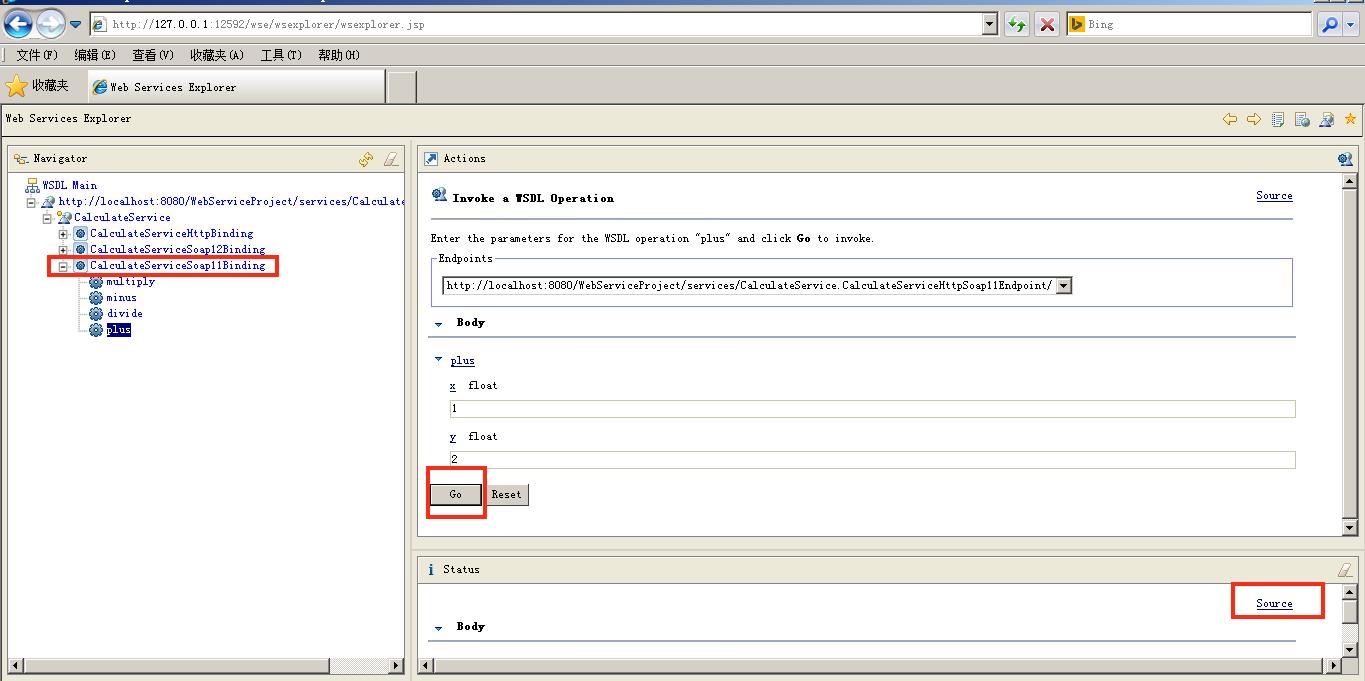Open the 收藏夹(A) menu in menu bar
This screenshot has width=1365, height=681.
point(216,55)
